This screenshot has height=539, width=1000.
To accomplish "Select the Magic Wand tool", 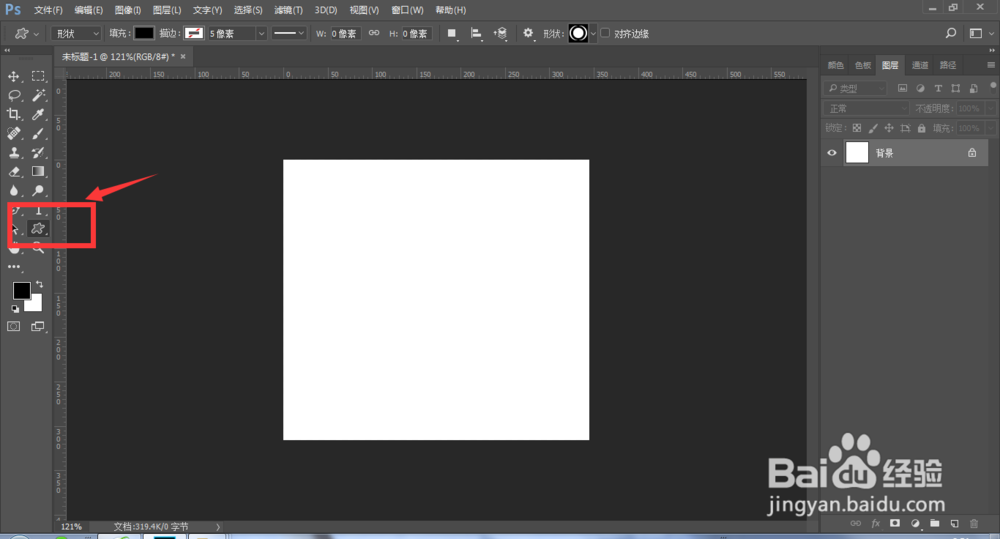I will point(38,96).
